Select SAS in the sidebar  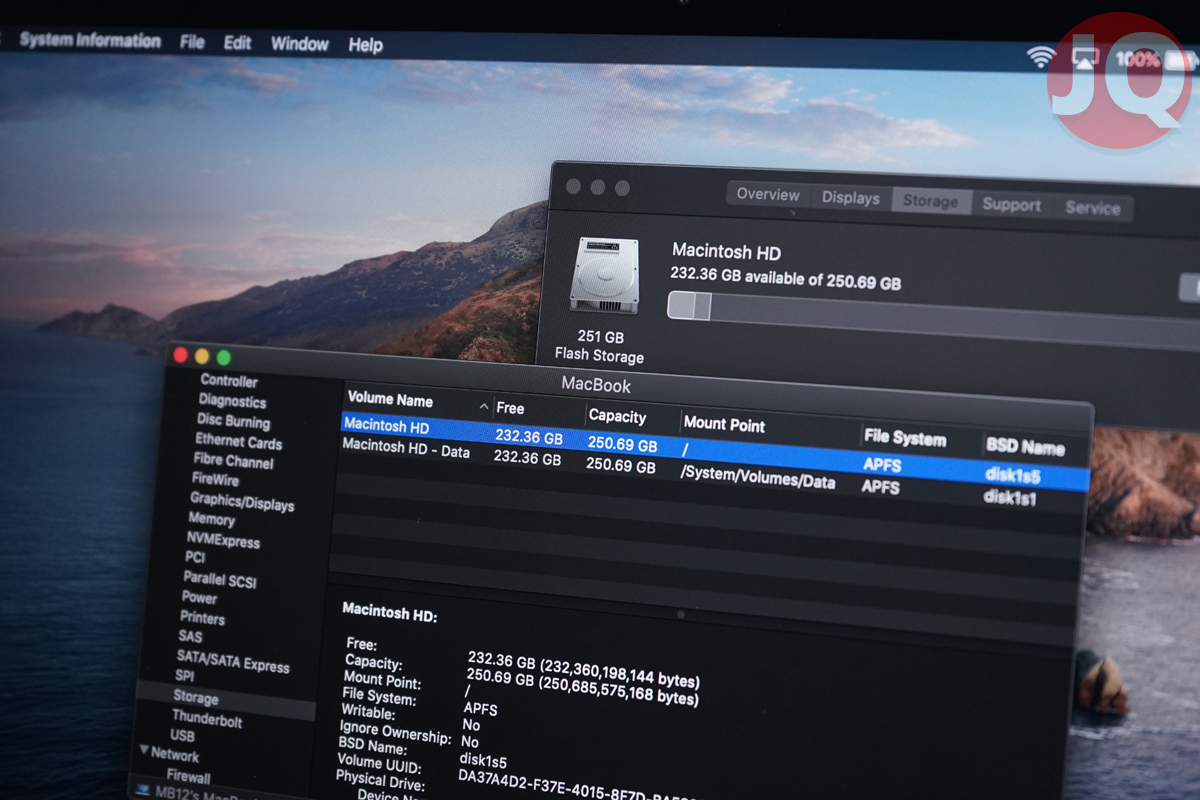click(x=190, y=636)
